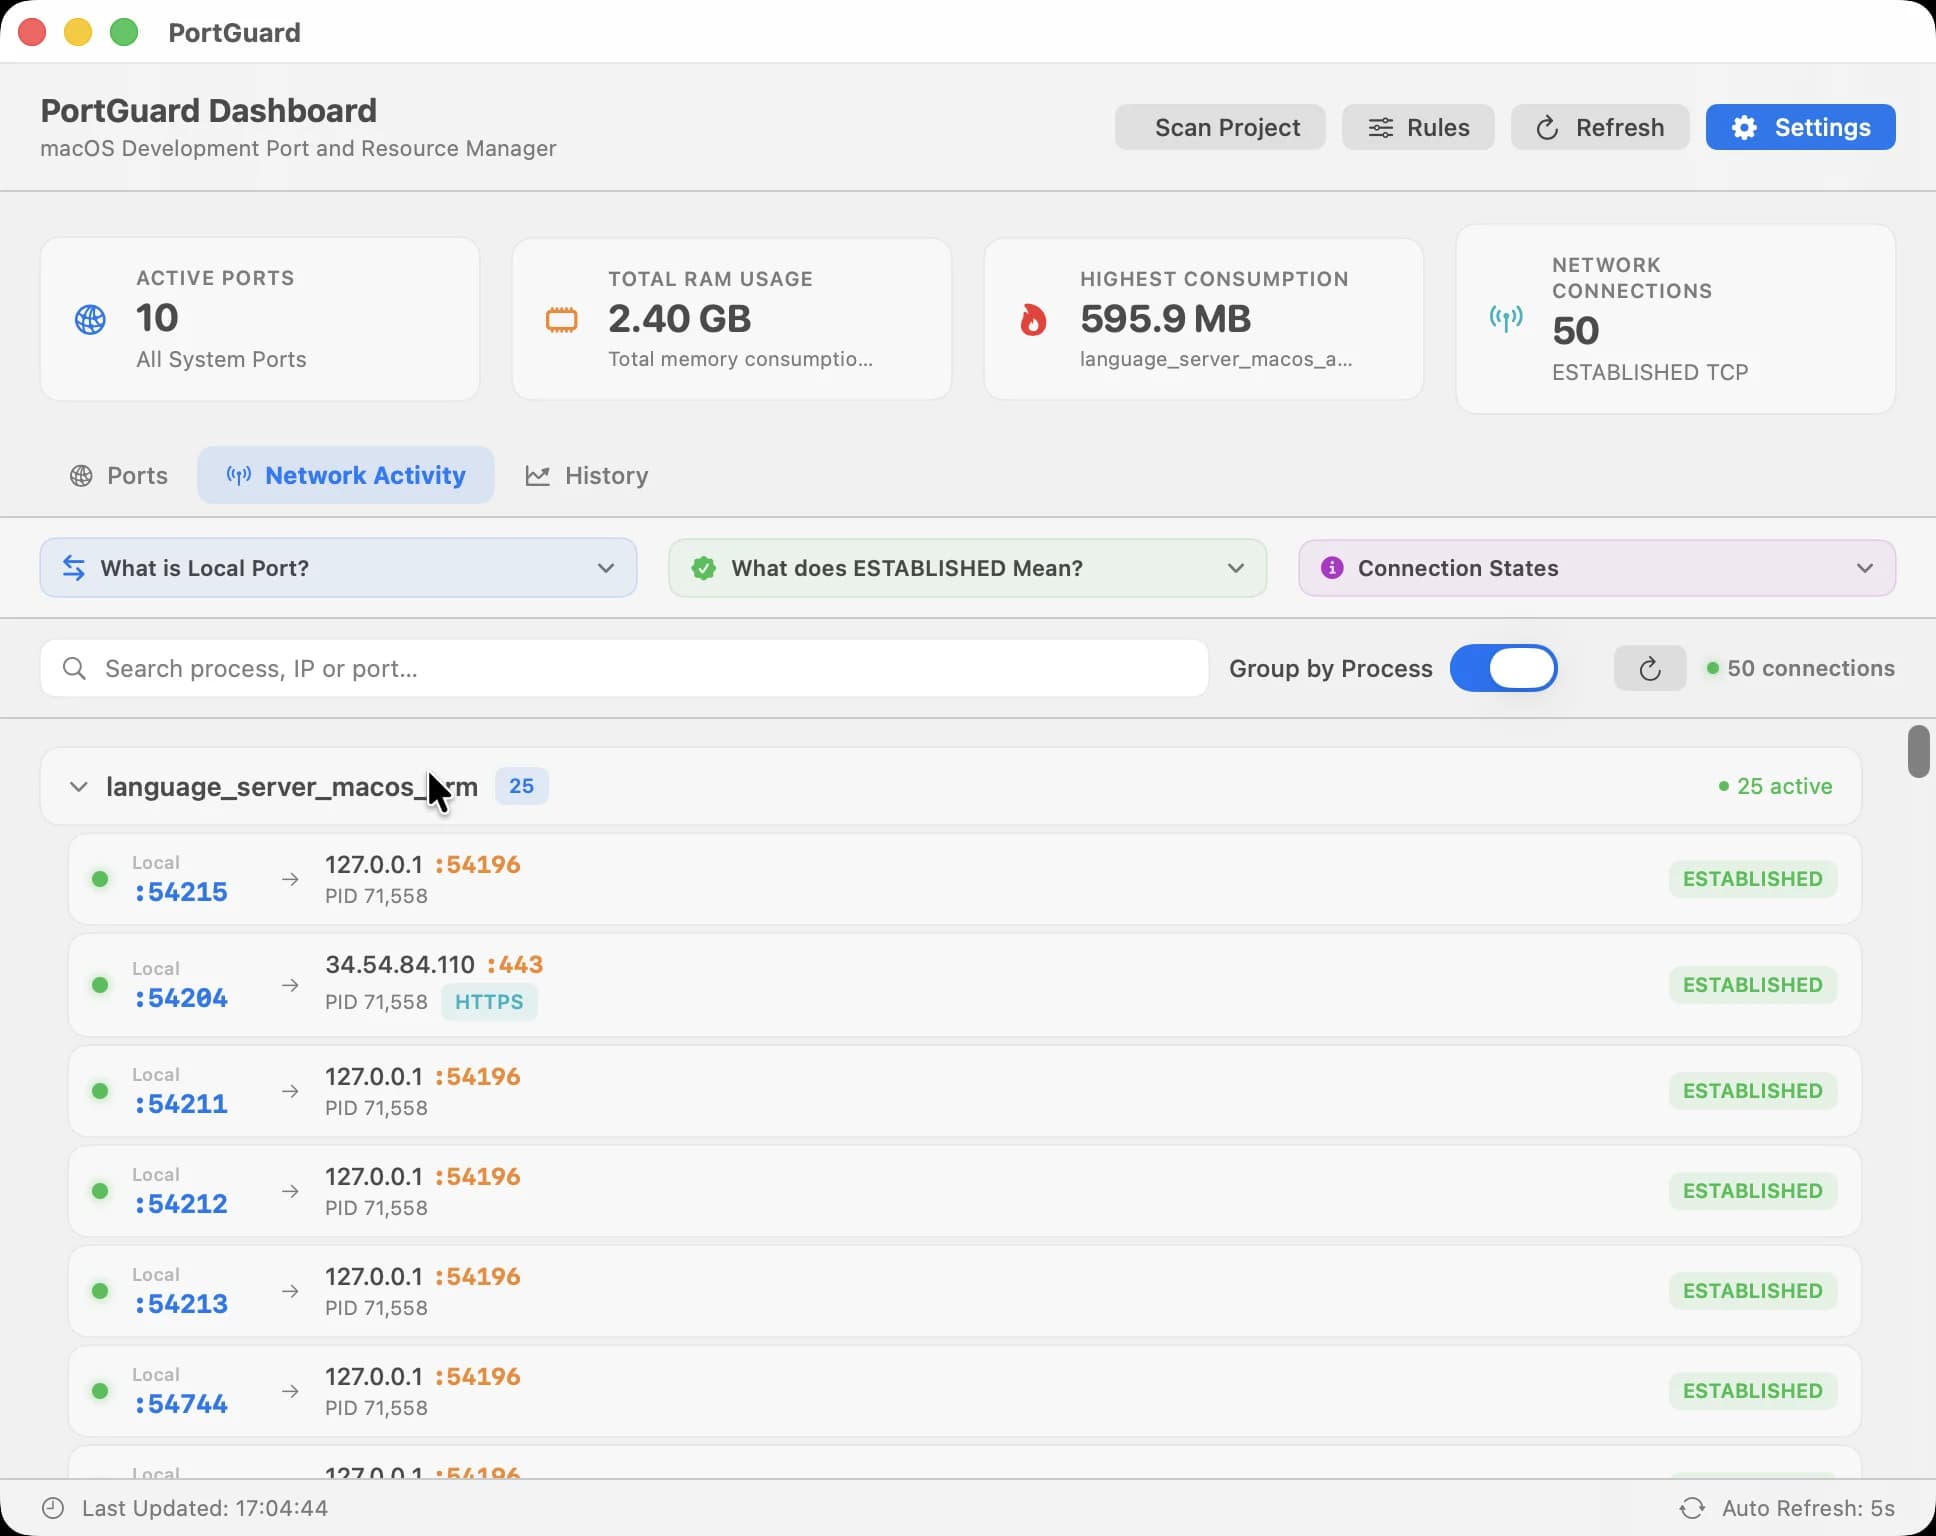Screen dimensions: 1936x1536
Task: Open the History tab
Action: point(587,475)
